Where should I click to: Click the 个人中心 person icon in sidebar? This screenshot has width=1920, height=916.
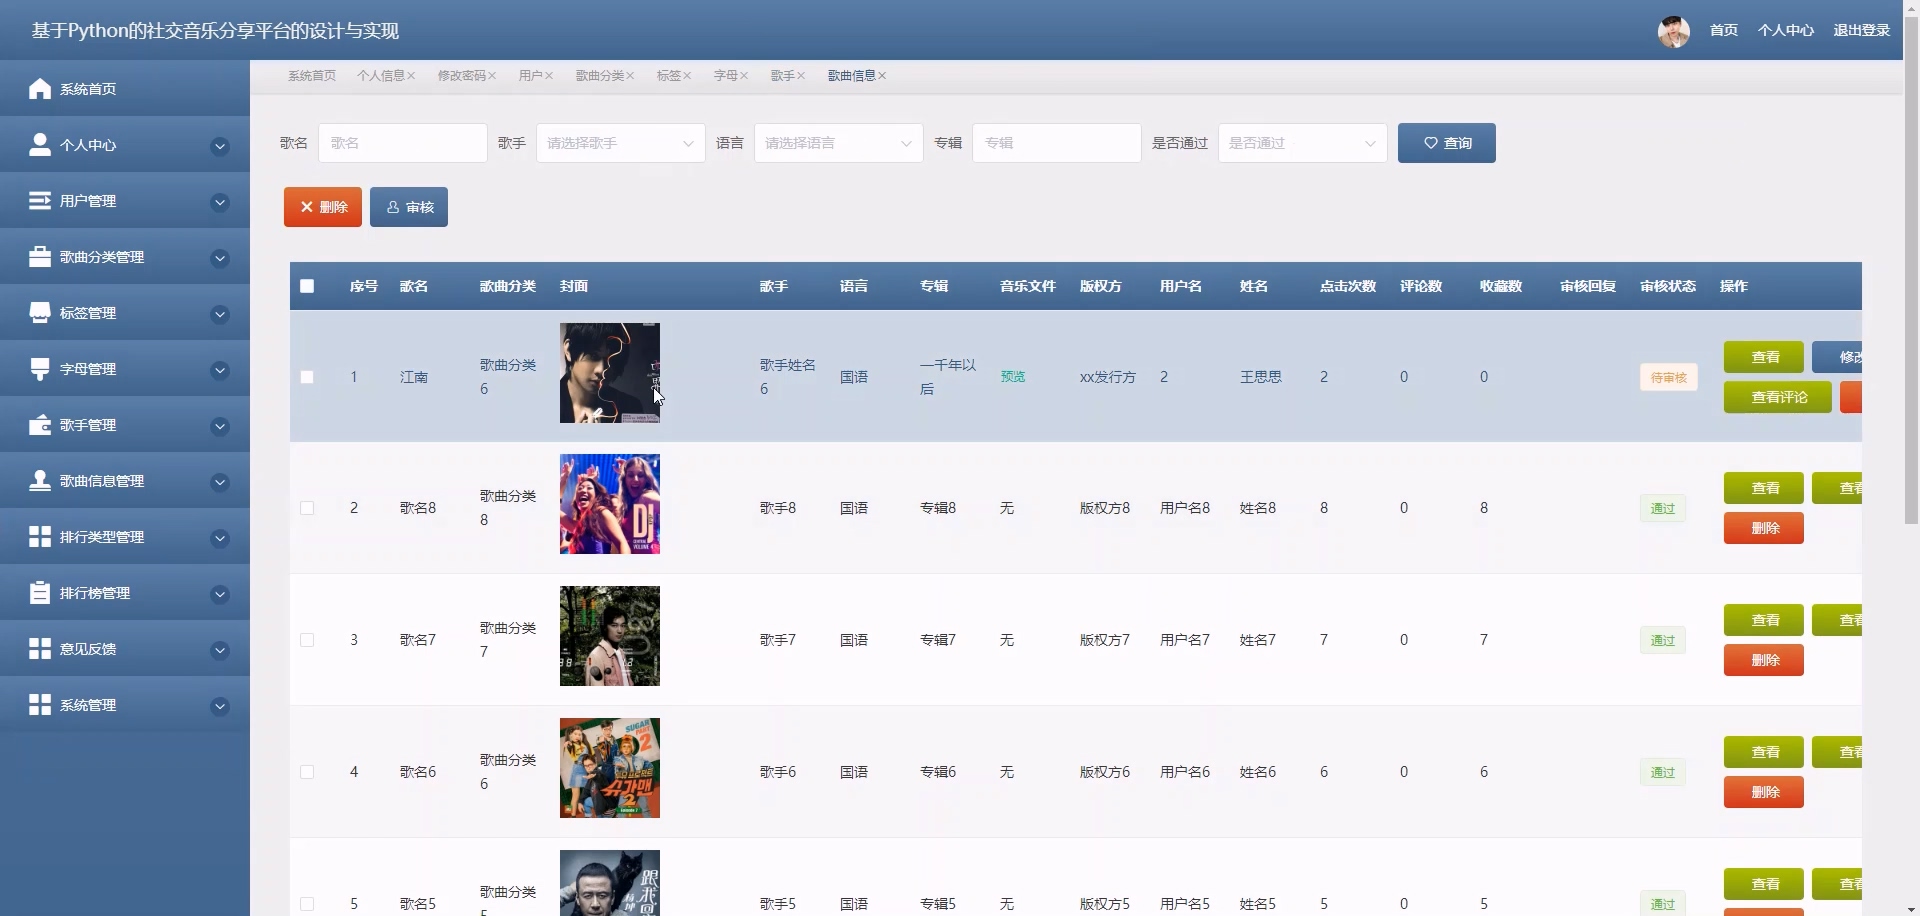40,145
